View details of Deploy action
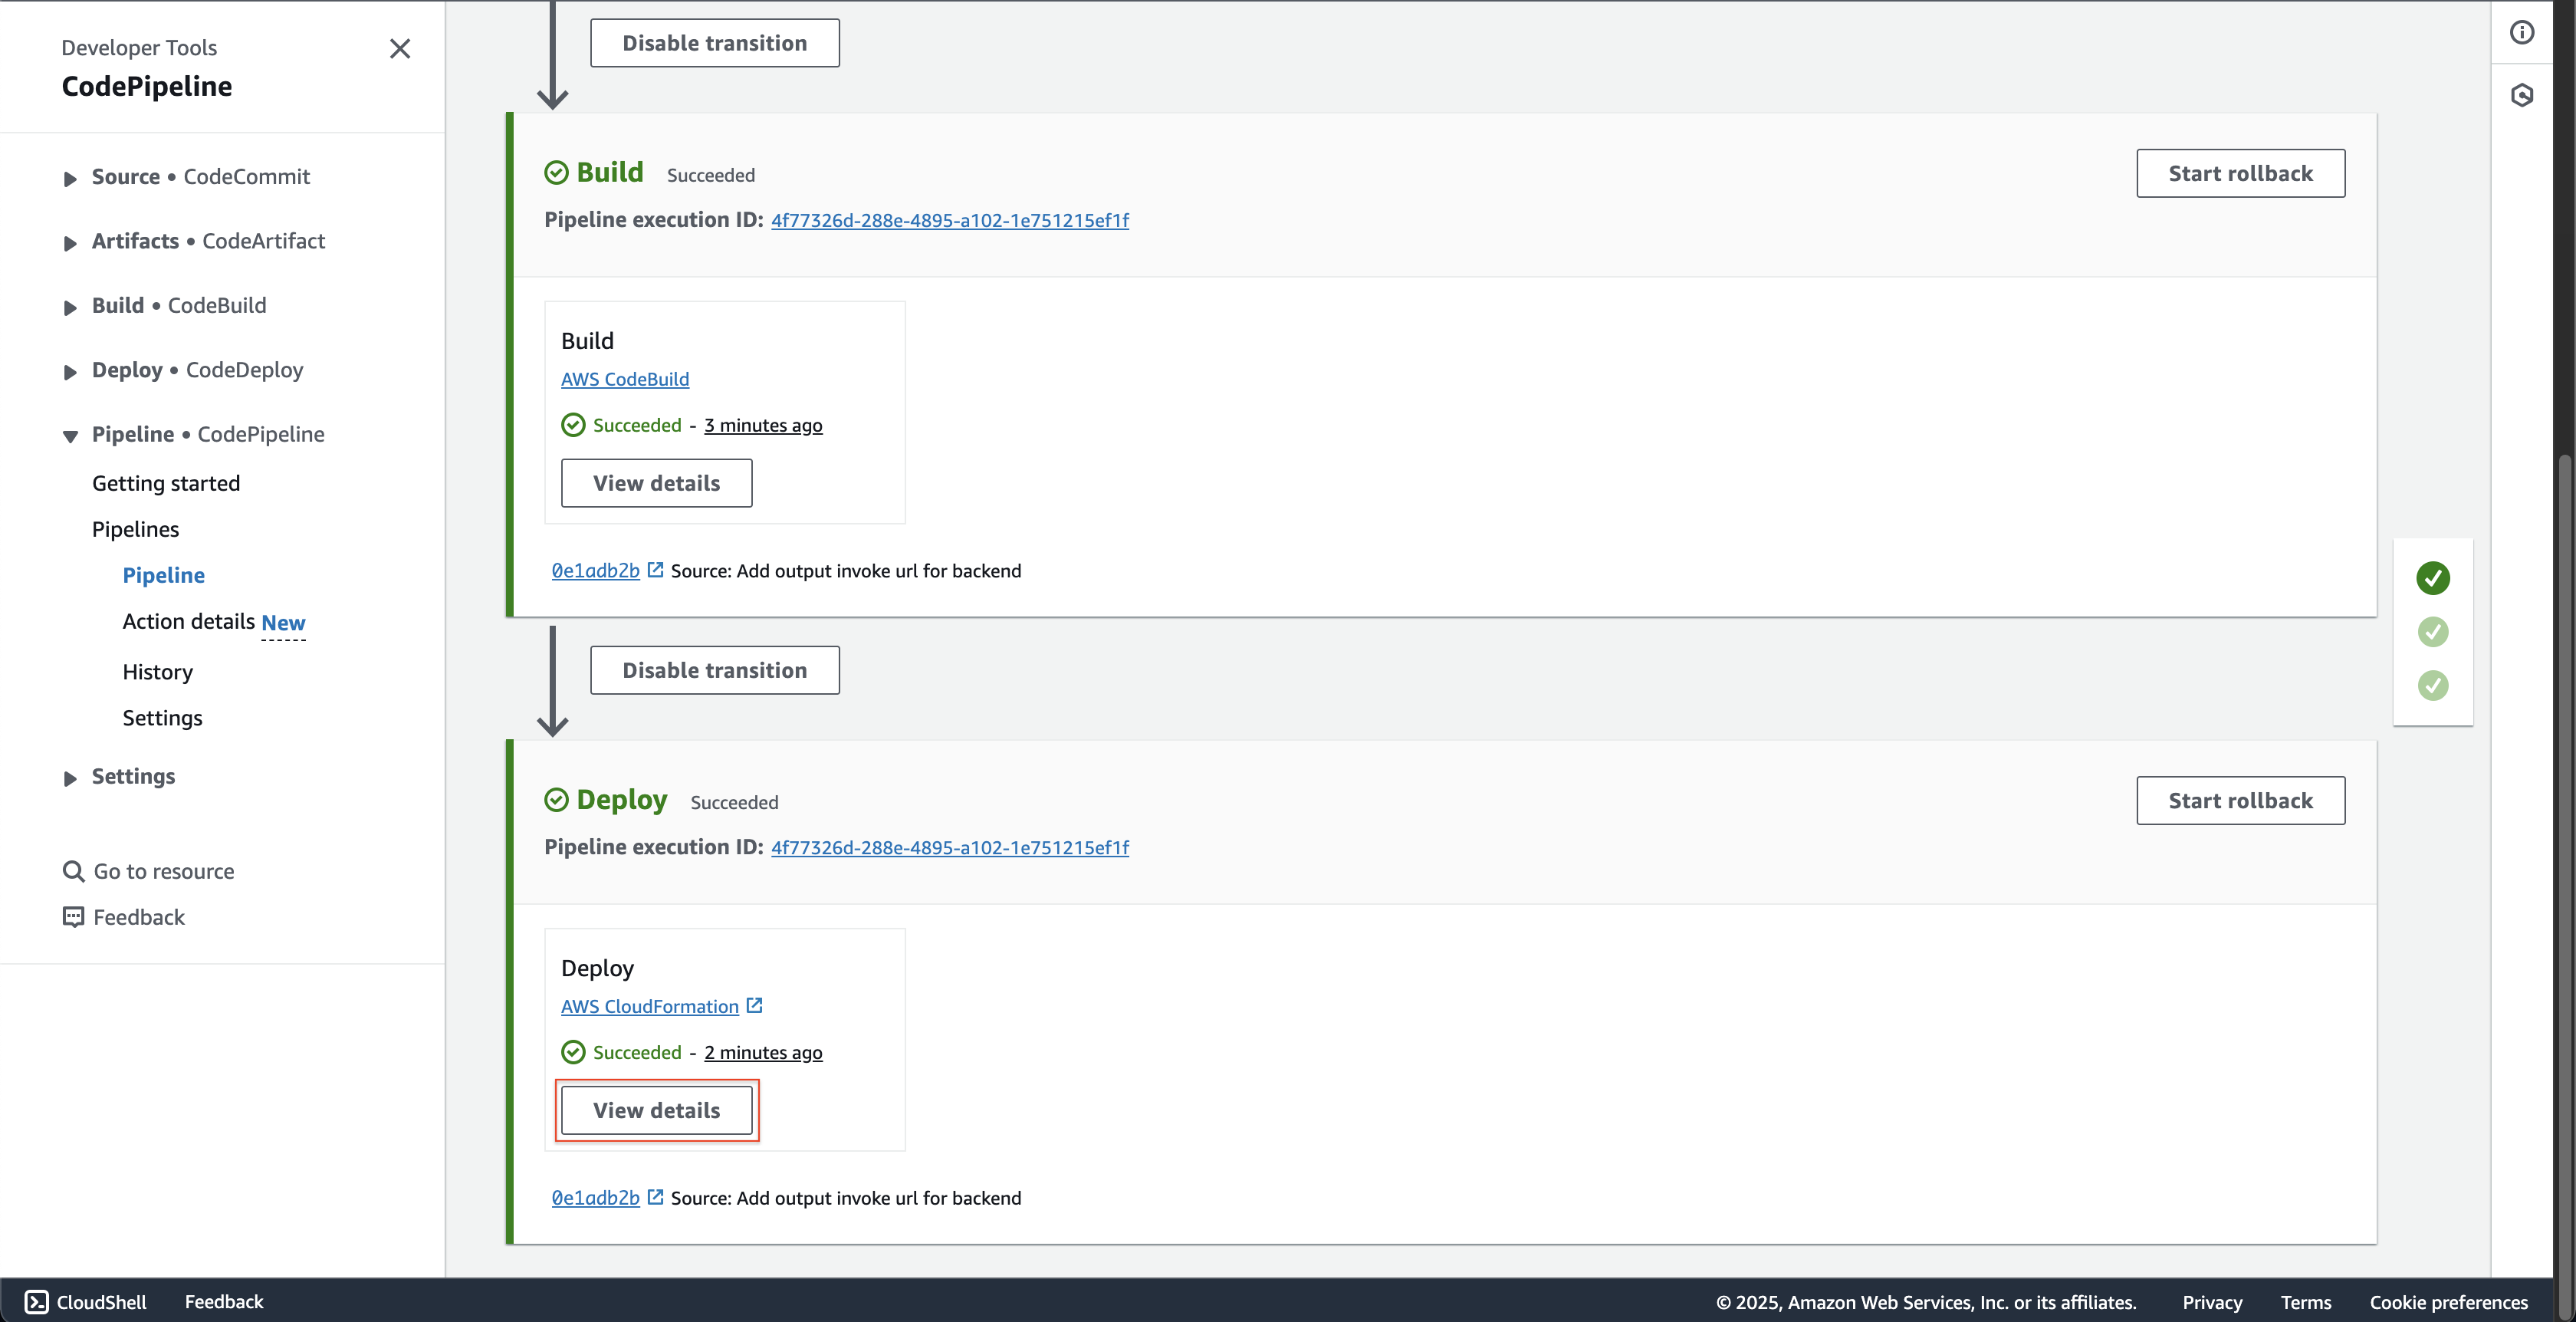This screenshot has width=2576, height=1322. [x=657, y=1110]
